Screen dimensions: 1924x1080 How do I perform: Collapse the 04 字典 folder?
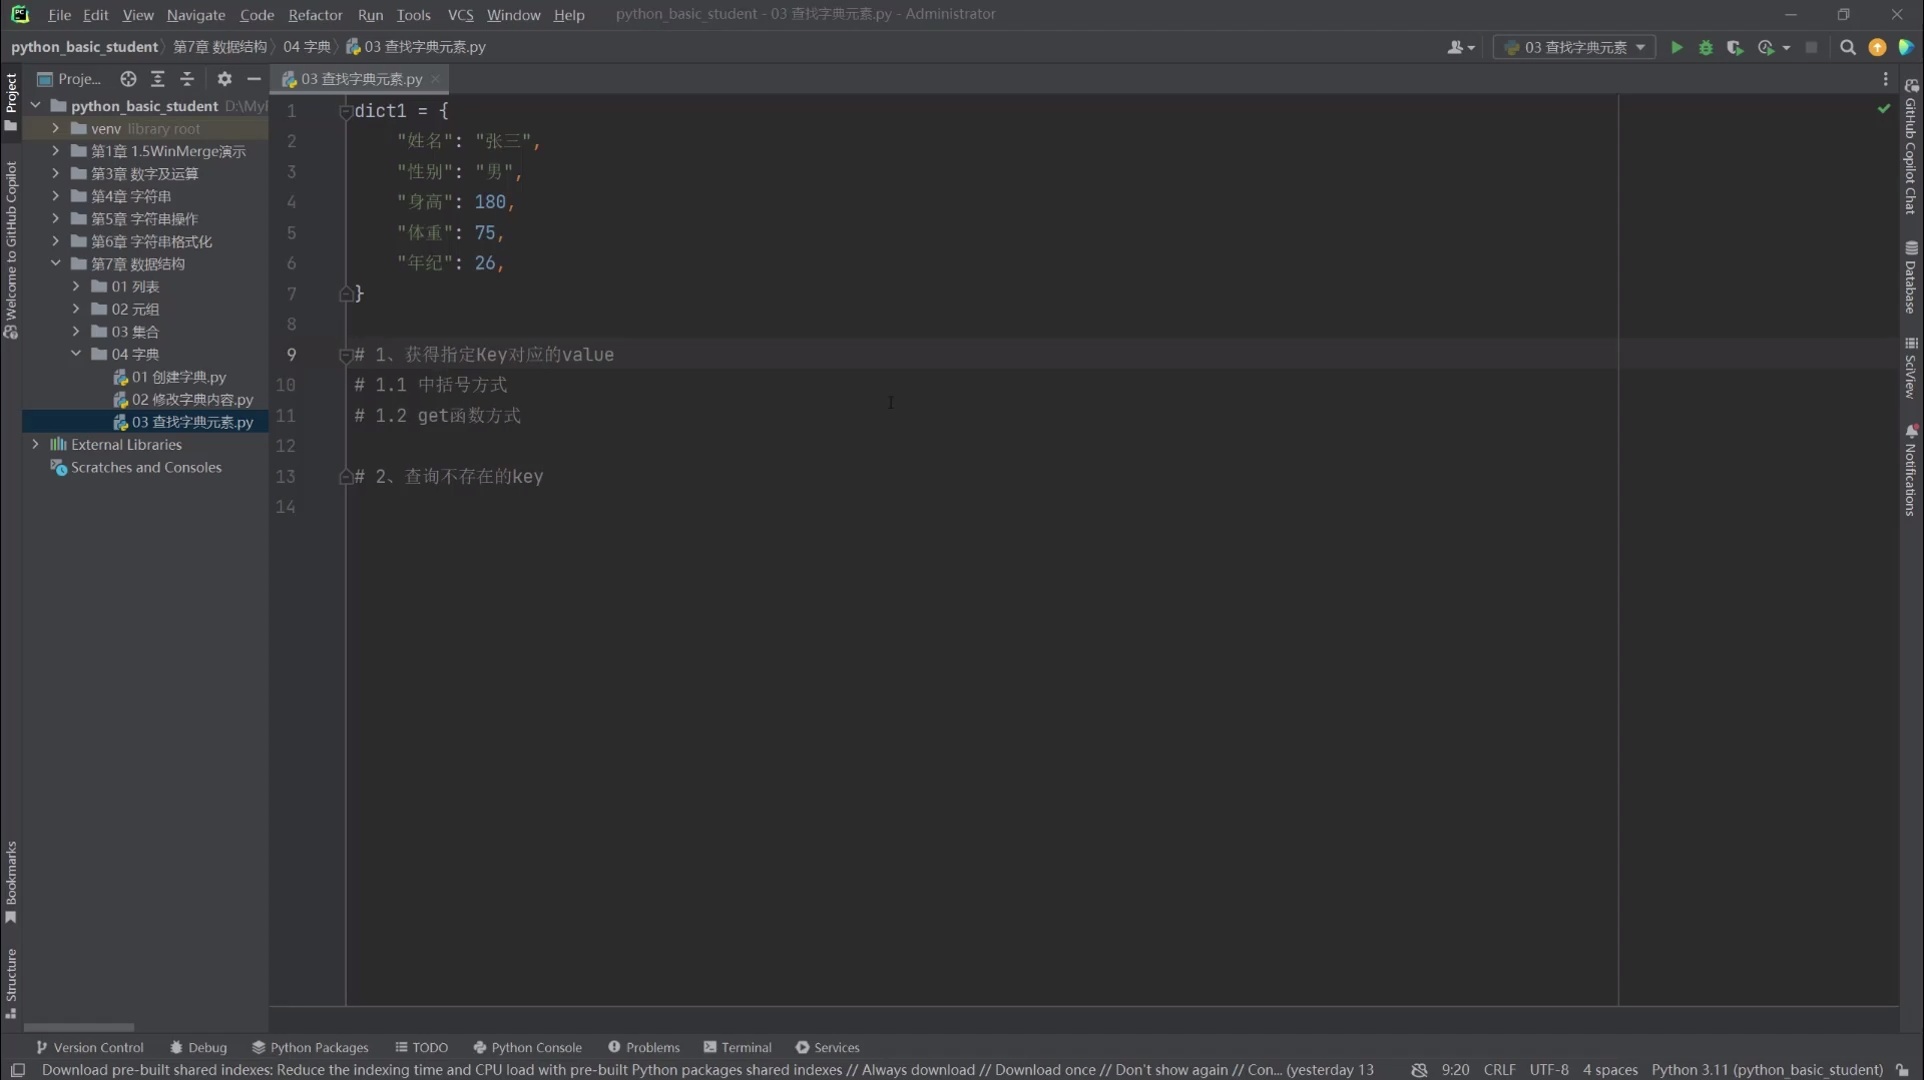(76, 354)
